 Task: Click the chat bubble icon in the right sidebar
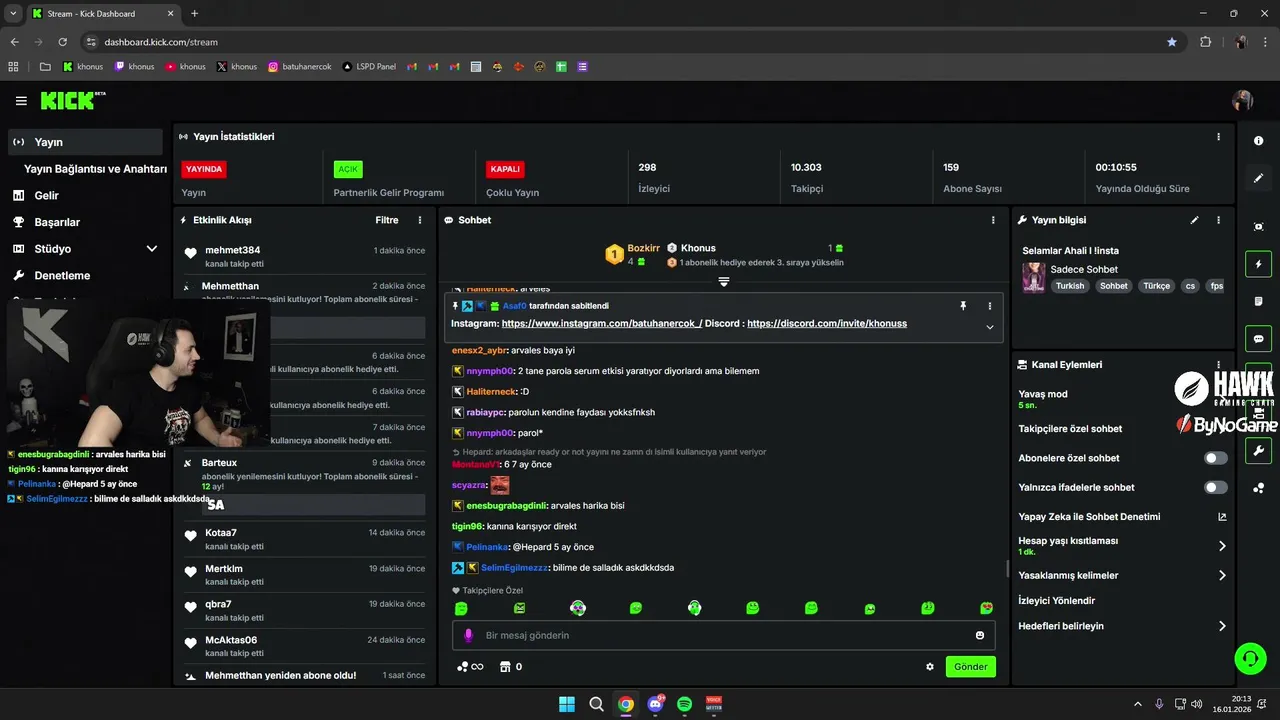point(1258,339)
